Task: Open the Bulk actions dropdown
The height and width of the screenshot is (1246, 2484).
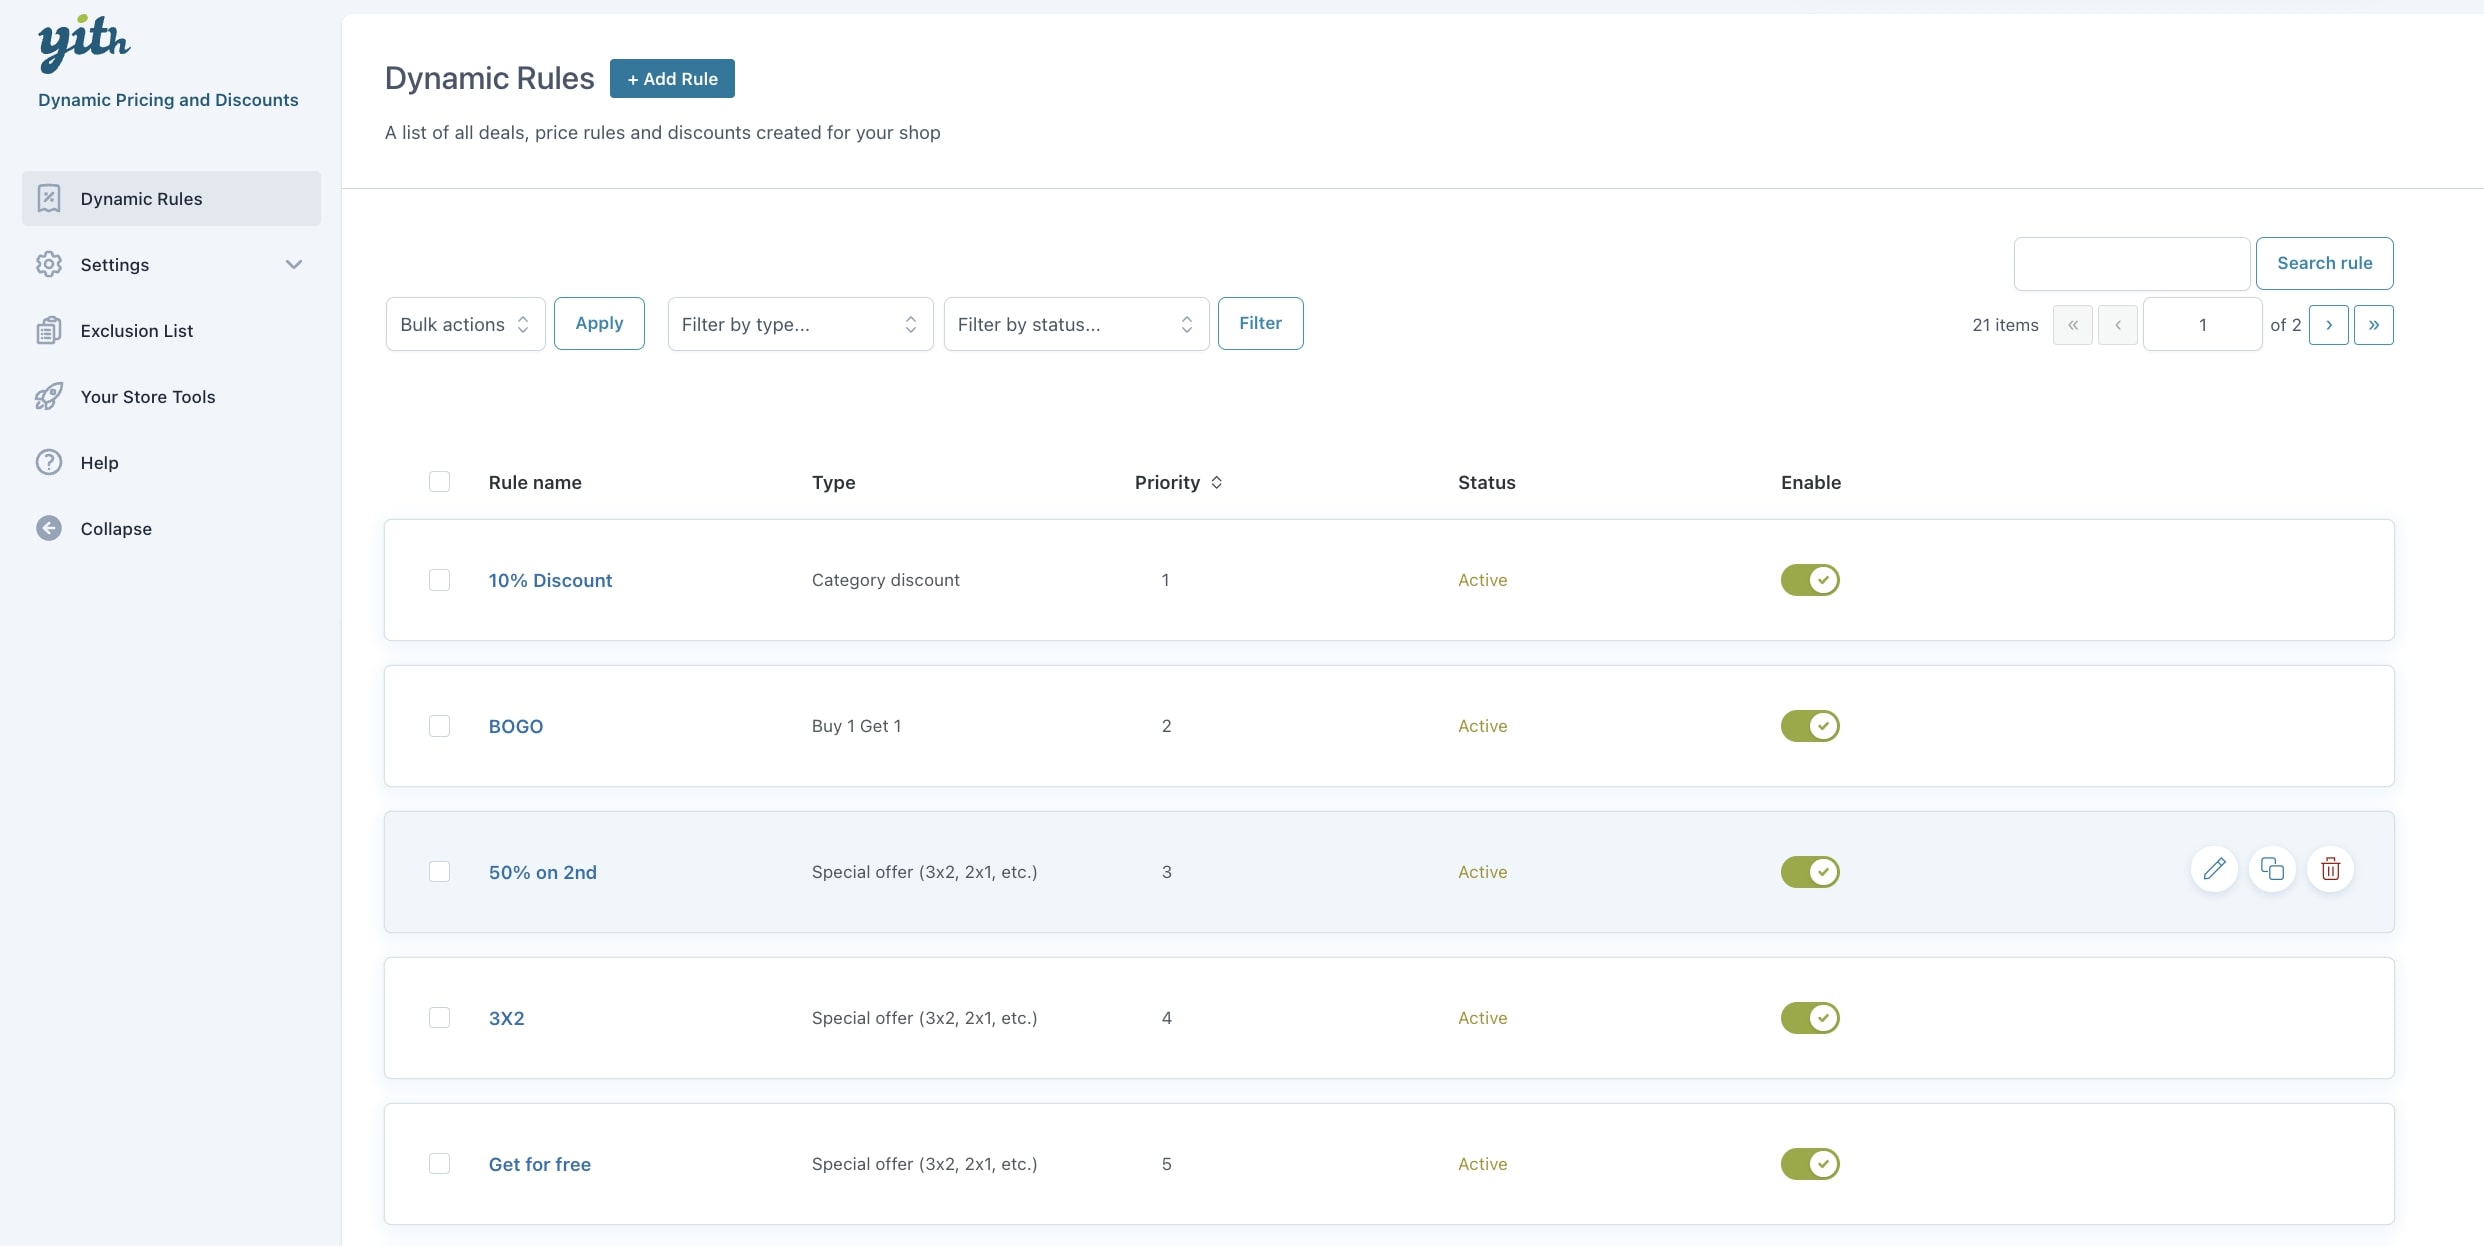Action: click(465, 324)
